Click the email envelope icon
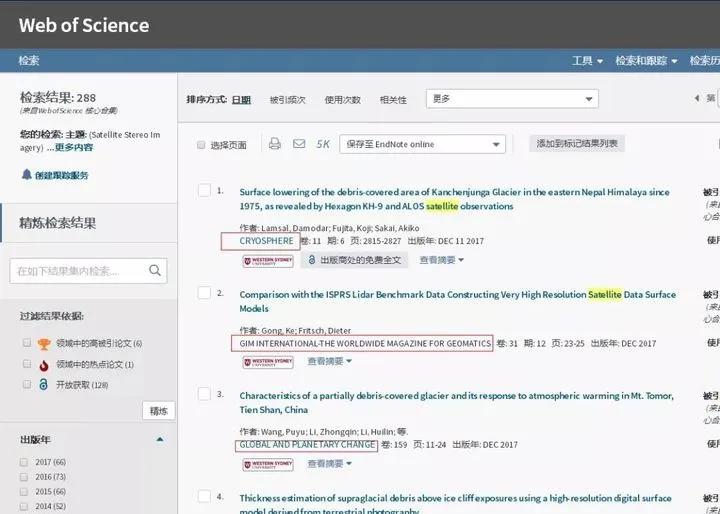This screenshot has height=514, width=720. point(299,144)
